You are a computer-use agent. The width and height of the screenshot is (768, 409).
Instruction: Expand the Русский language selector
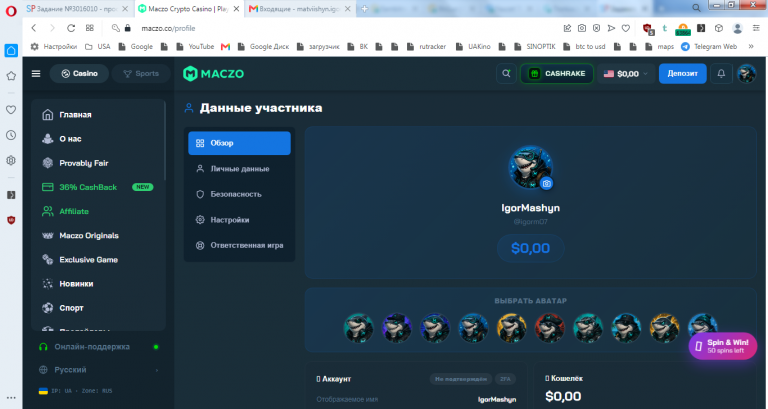pyautogui.click(x=98, y=370)
